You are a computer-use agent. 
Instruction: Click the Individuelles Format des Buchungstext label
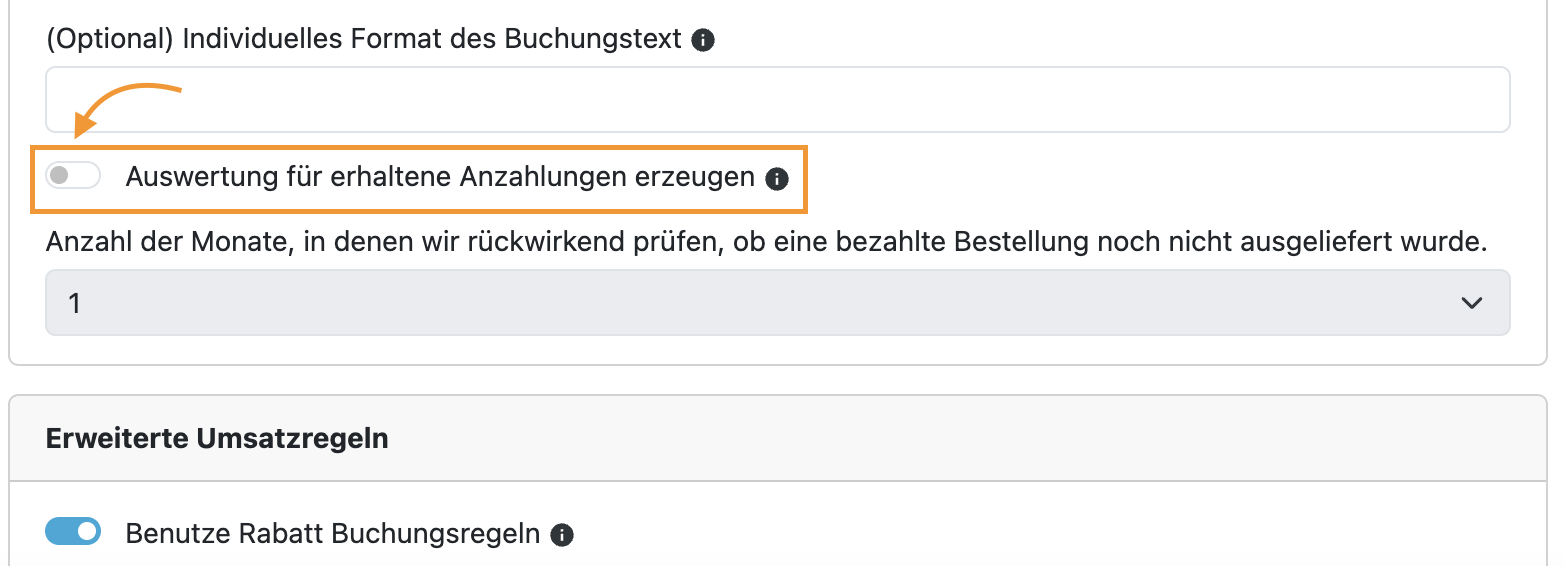click(364, 40)
